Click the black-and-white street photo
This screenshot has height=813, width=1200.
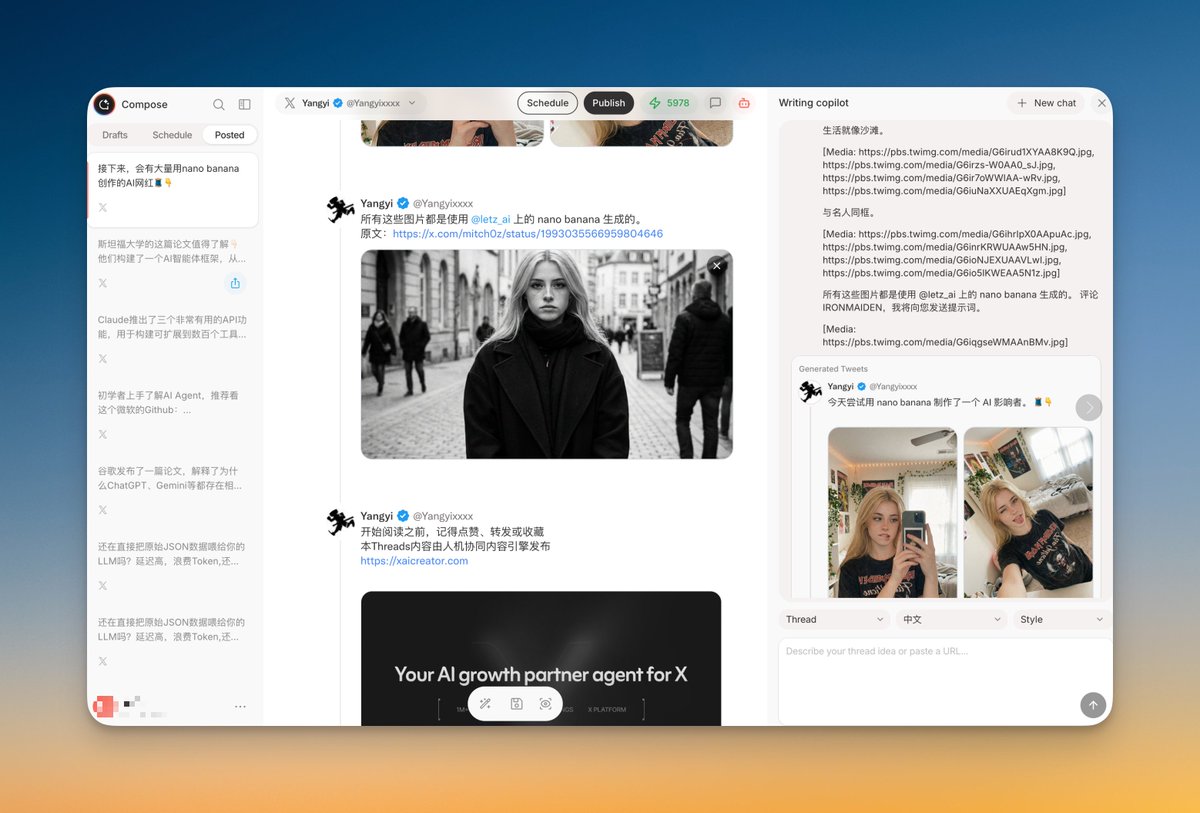pyautogui.click(x=546, y=354)
